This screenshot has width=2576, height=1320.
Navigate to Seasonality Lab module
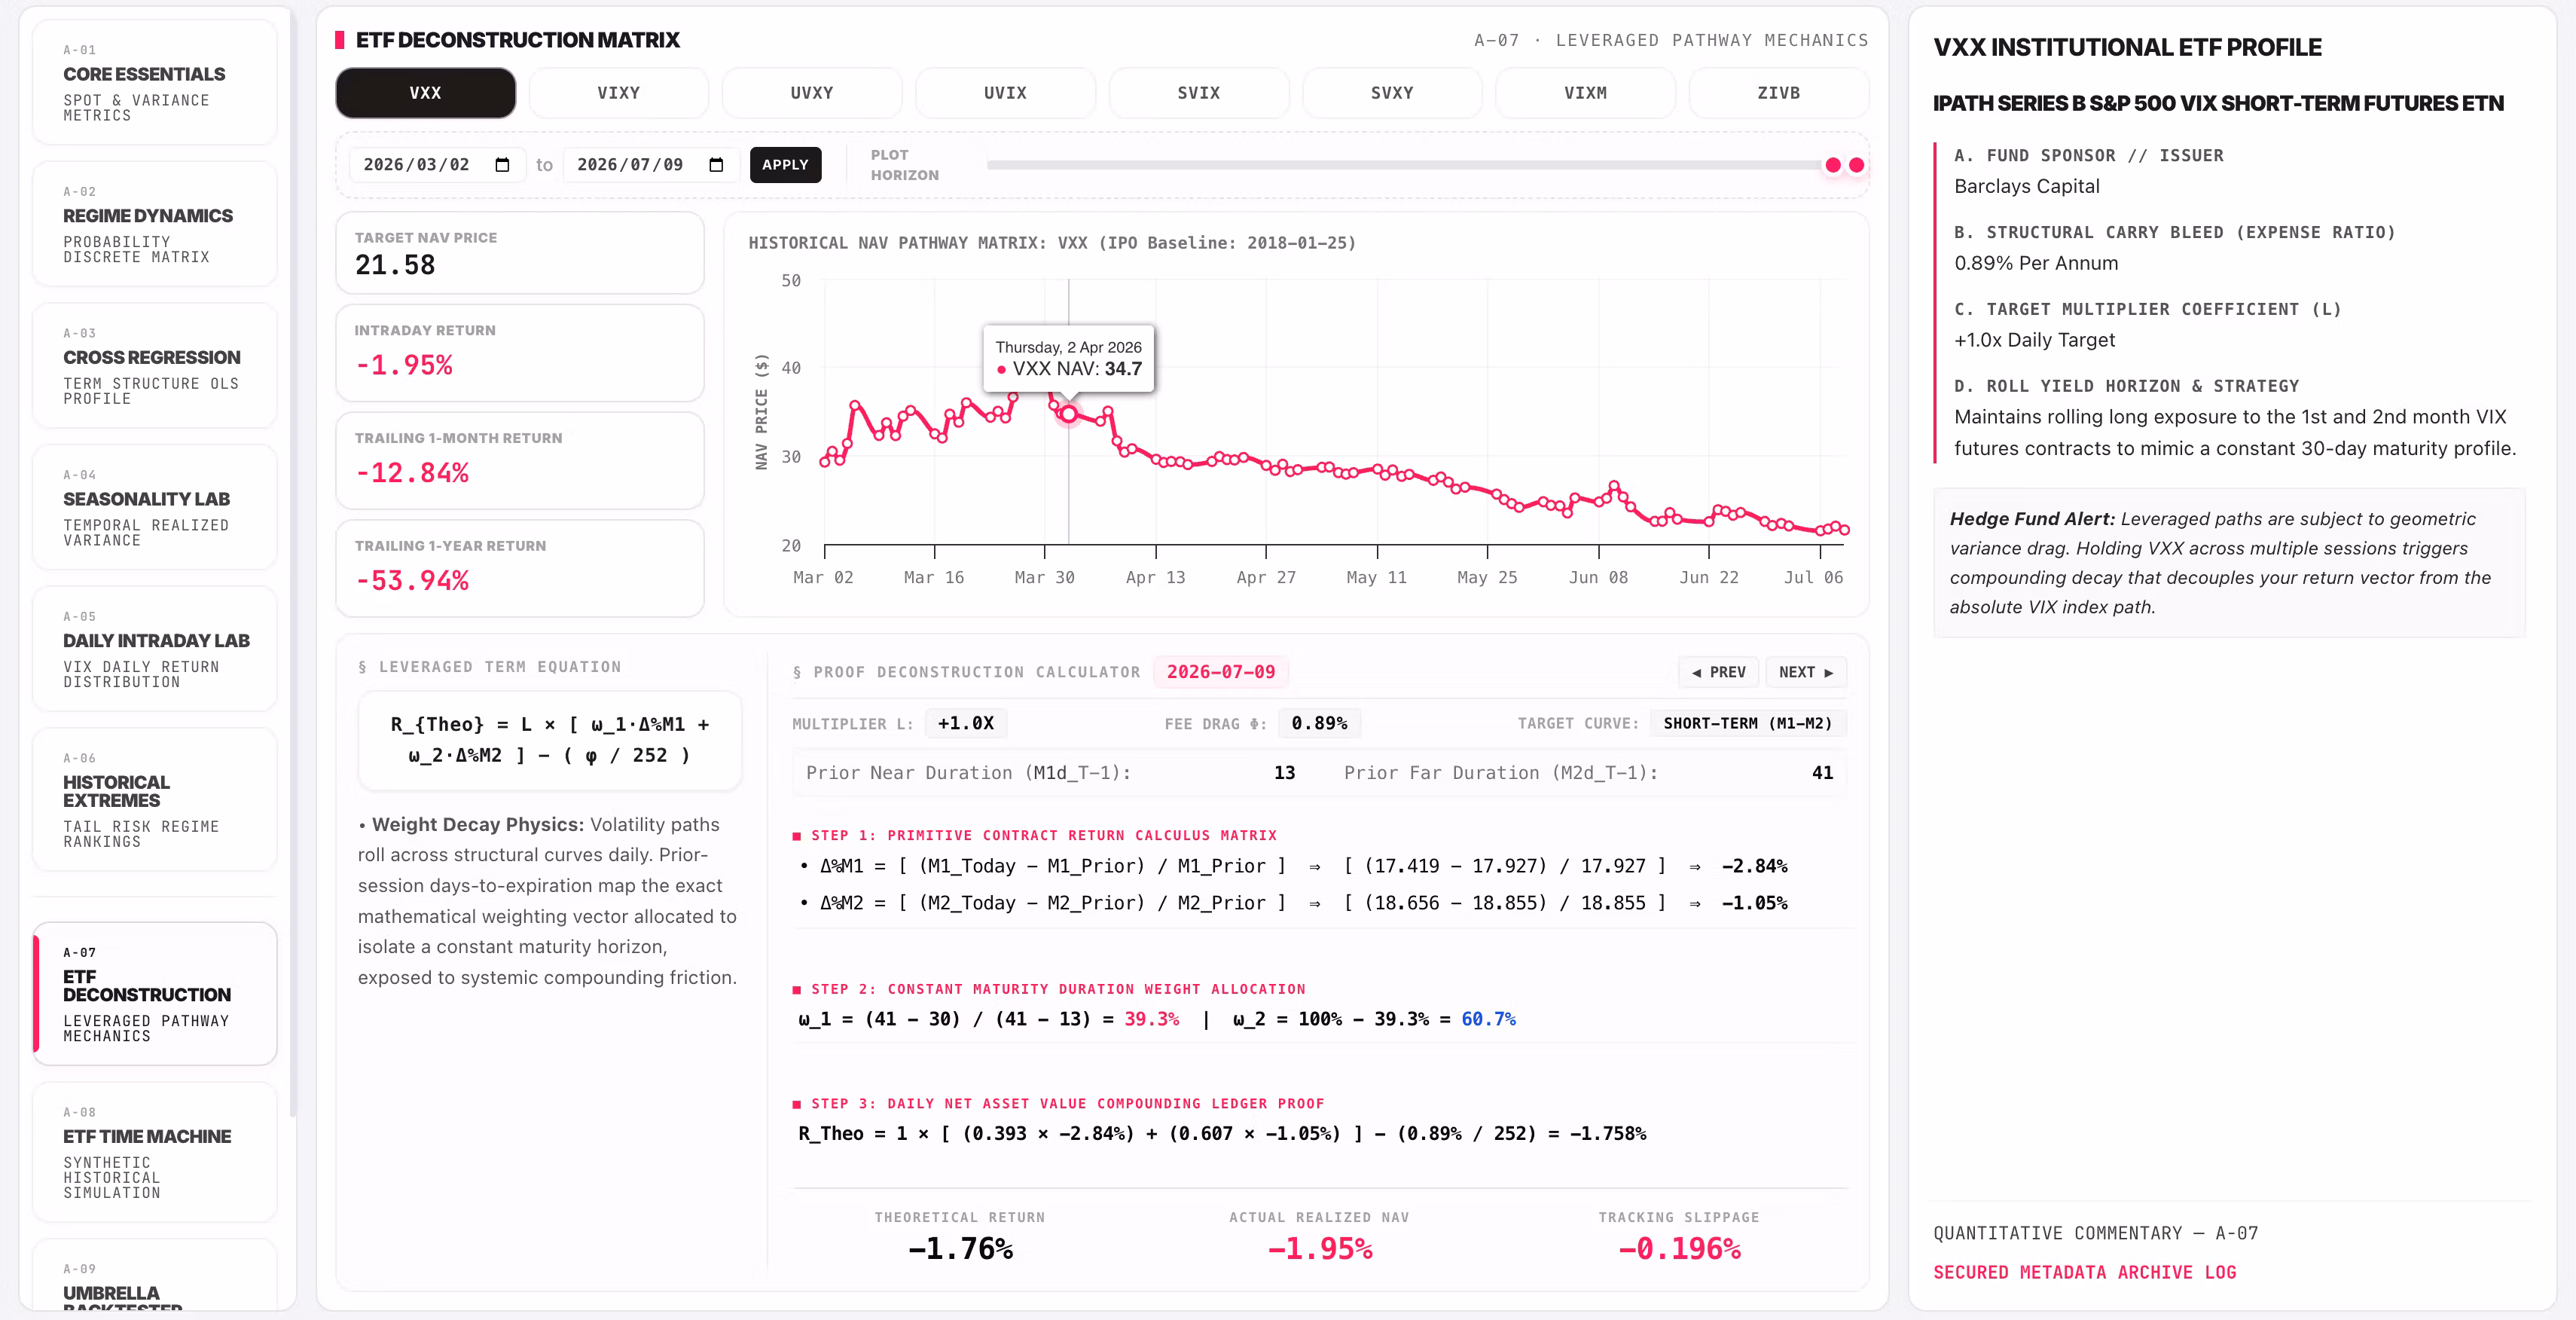[x=155, y=507]
